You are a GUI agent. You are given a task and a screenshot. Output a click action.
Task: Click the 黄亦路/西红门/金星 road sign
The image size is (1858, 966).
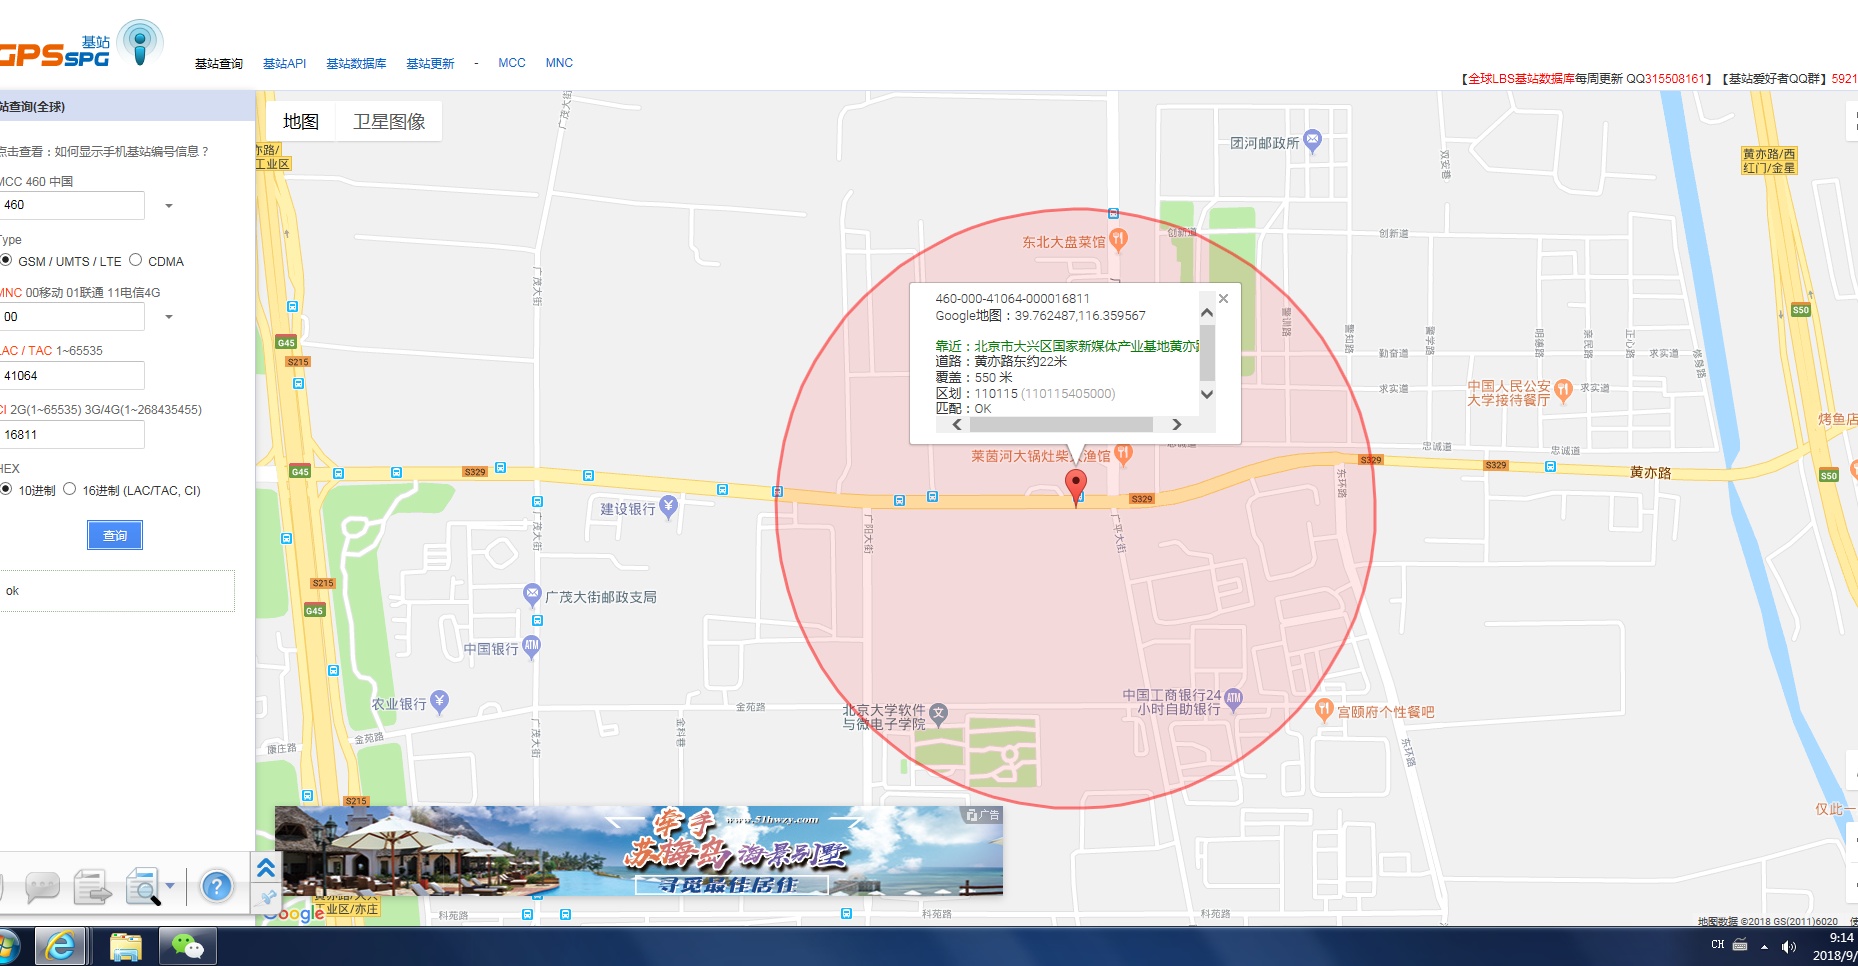(1769, 161)
